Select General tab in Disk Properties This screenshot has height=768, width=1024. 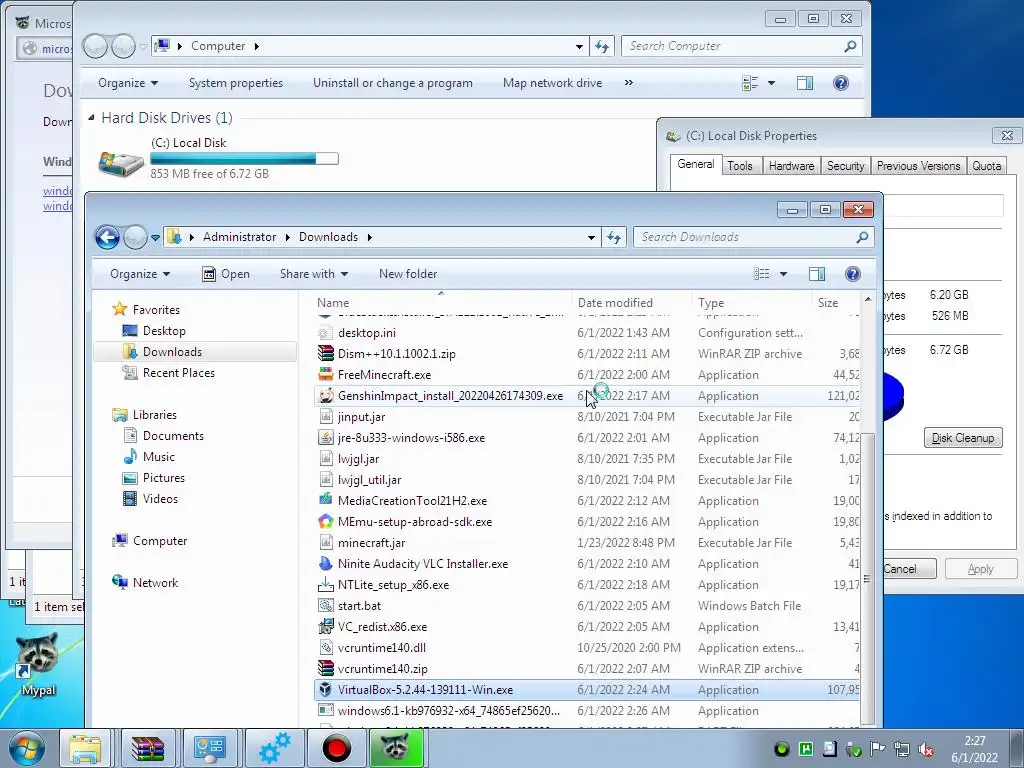coord(696,165)
